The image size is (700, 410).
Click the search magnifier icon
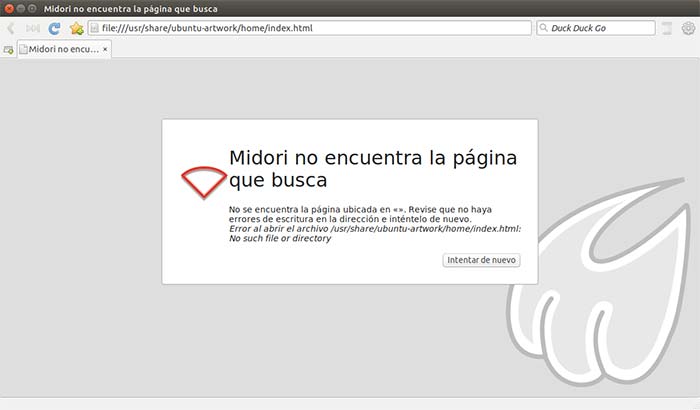point(543,28)
